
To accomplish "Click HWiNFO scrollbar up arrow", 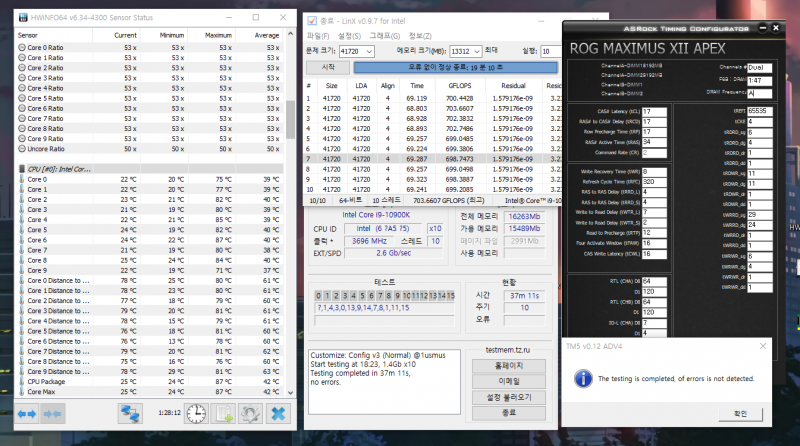I will [290, 34].
